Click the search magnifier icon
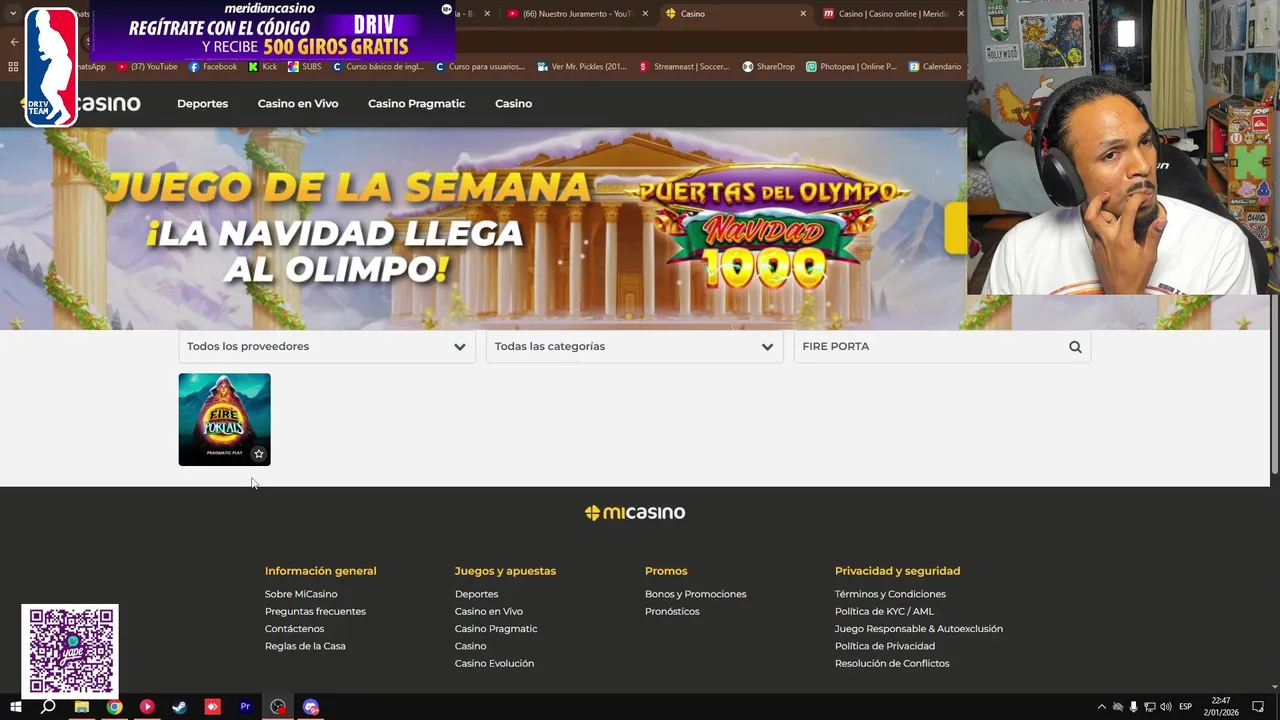This screenshot has width=1280, height=720. click(1075, 347)
